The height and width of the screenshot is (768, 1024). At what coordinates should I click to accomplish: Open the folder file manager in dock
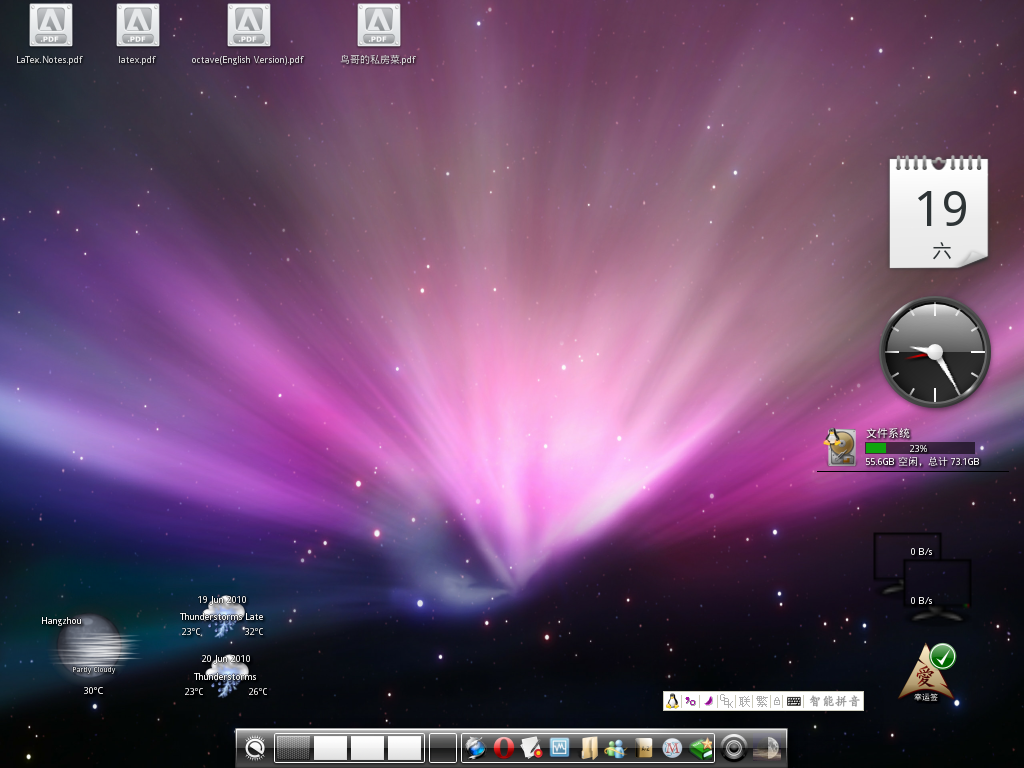pos(589,748)
